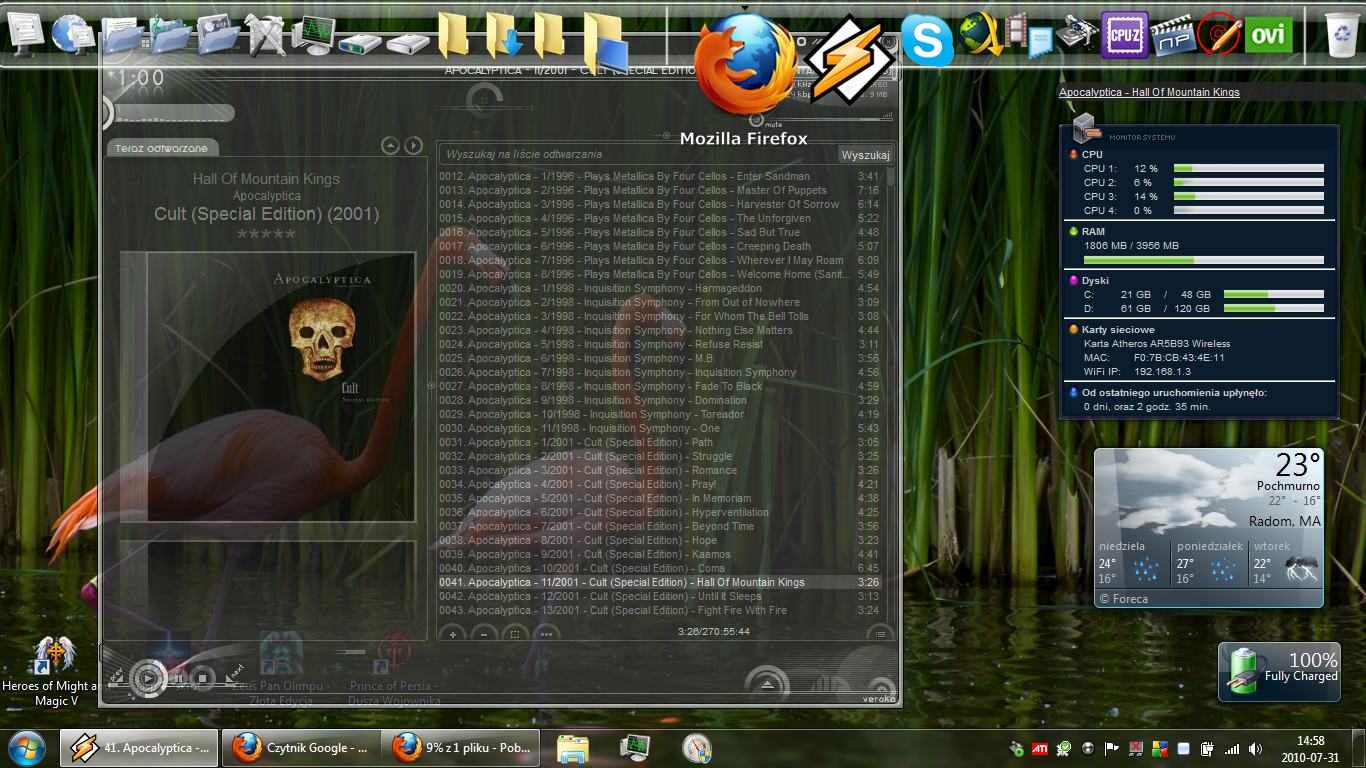
Task: Select playlist track Hyperventilation
Action: pos(661,512)
